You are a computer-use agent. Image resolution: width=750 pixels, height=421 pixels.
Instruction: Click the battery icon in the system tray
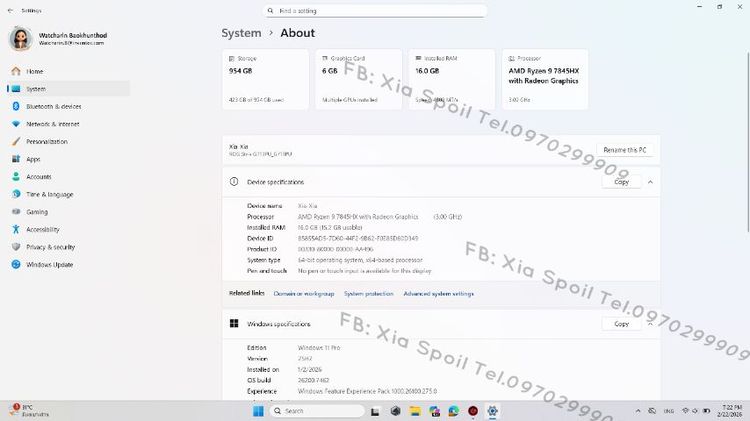point(706,411)
